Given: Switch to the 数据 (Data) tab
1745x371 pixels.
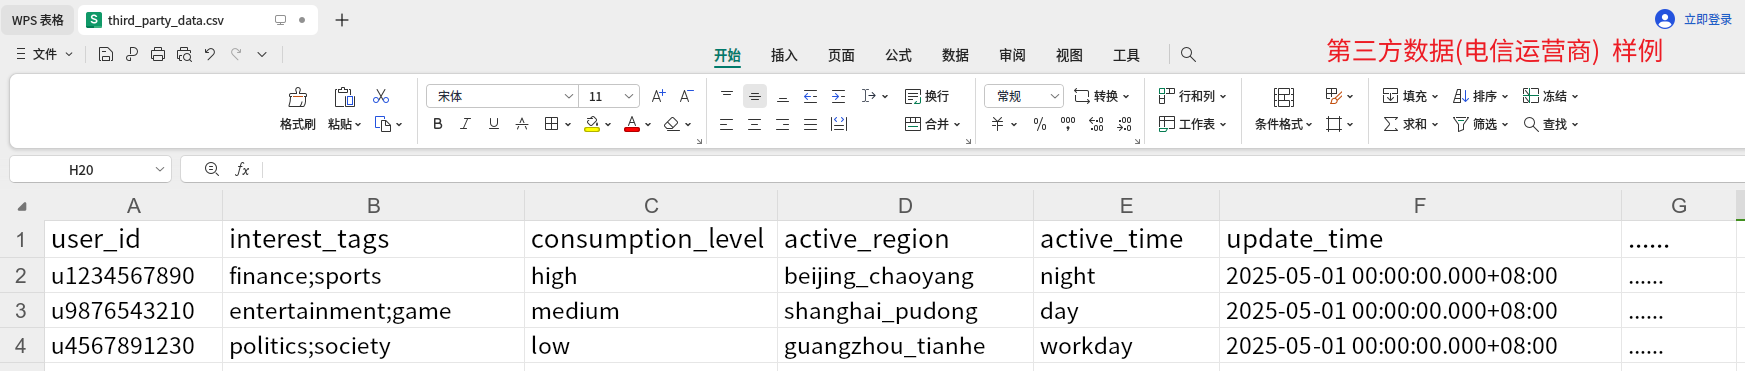Looking at the screenshot, I should point(955,55).
